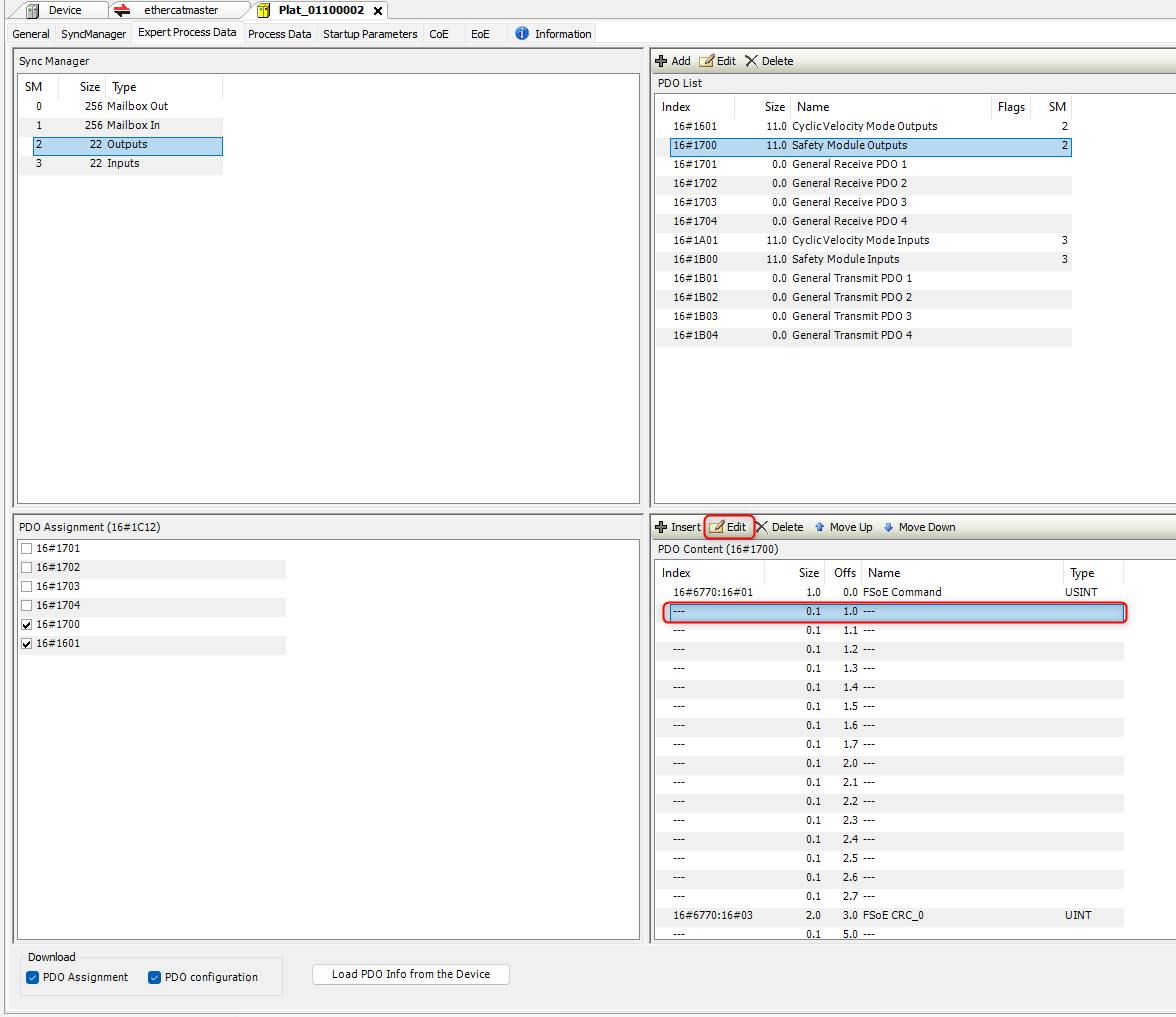Enable the 16#1701 PDO assignment checkbox
The image size is (1176, 1017).
(27, 549)
